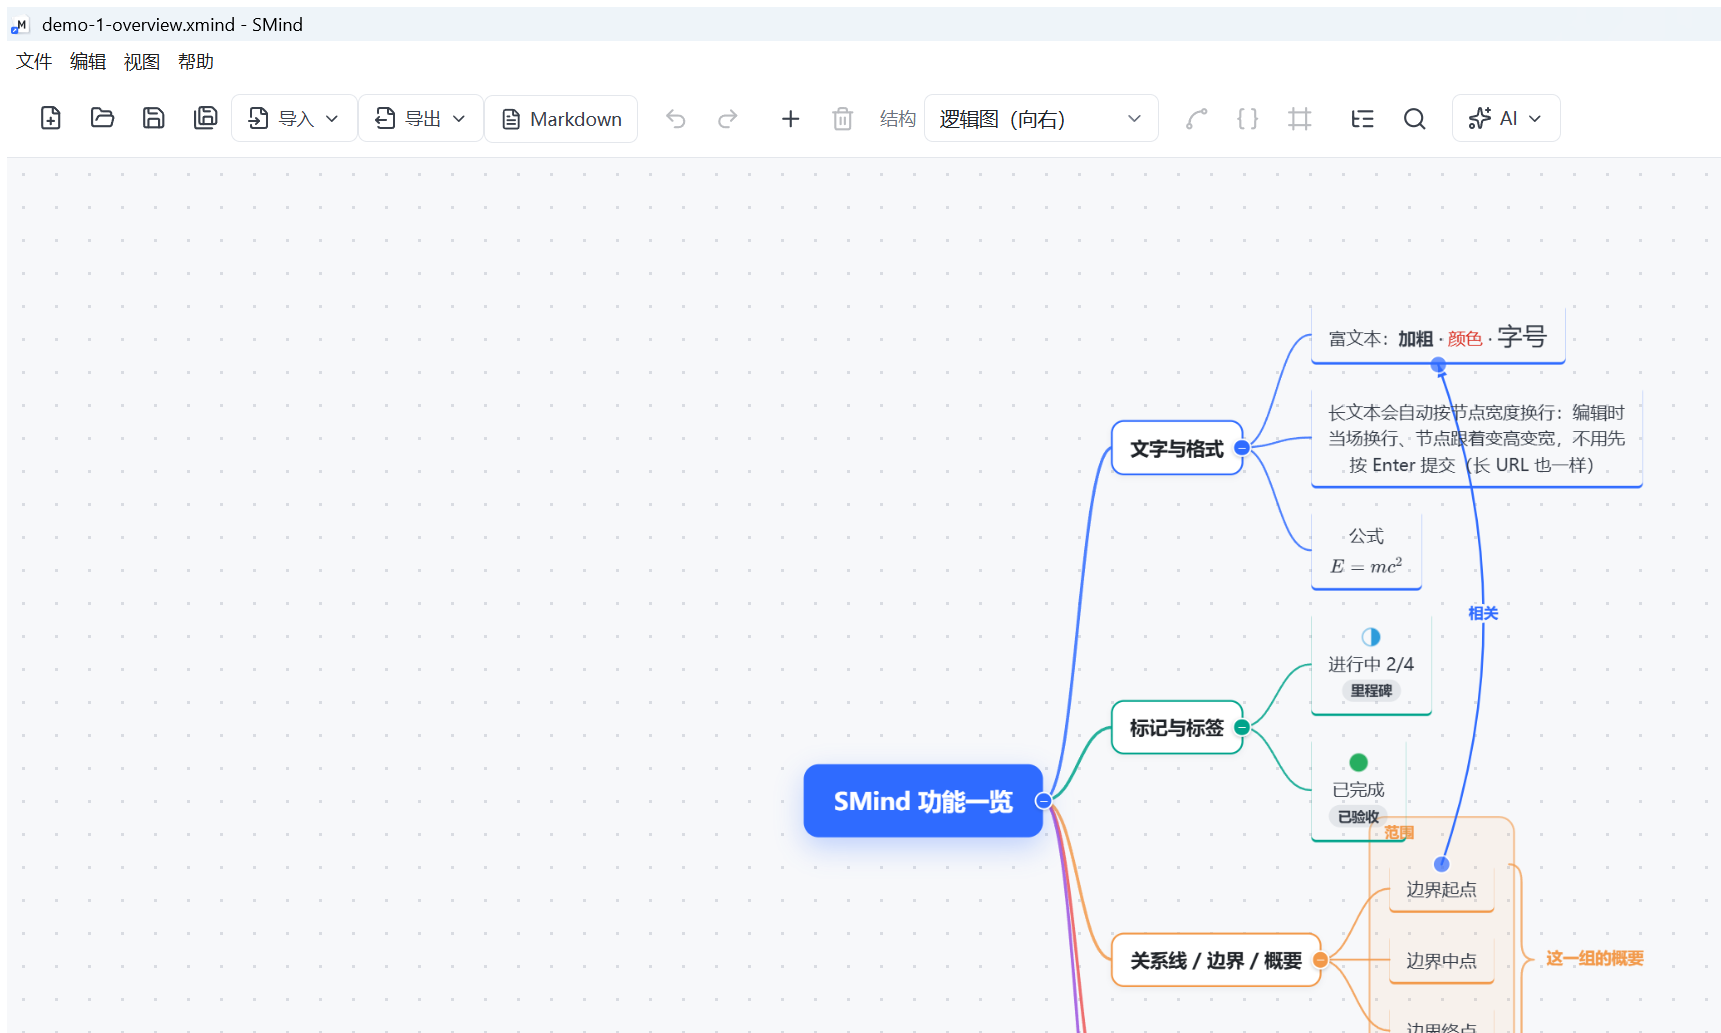The height and width of the screenshot is (1033, 1721).
Task: Redo the last action
Action: pos(728,119)
